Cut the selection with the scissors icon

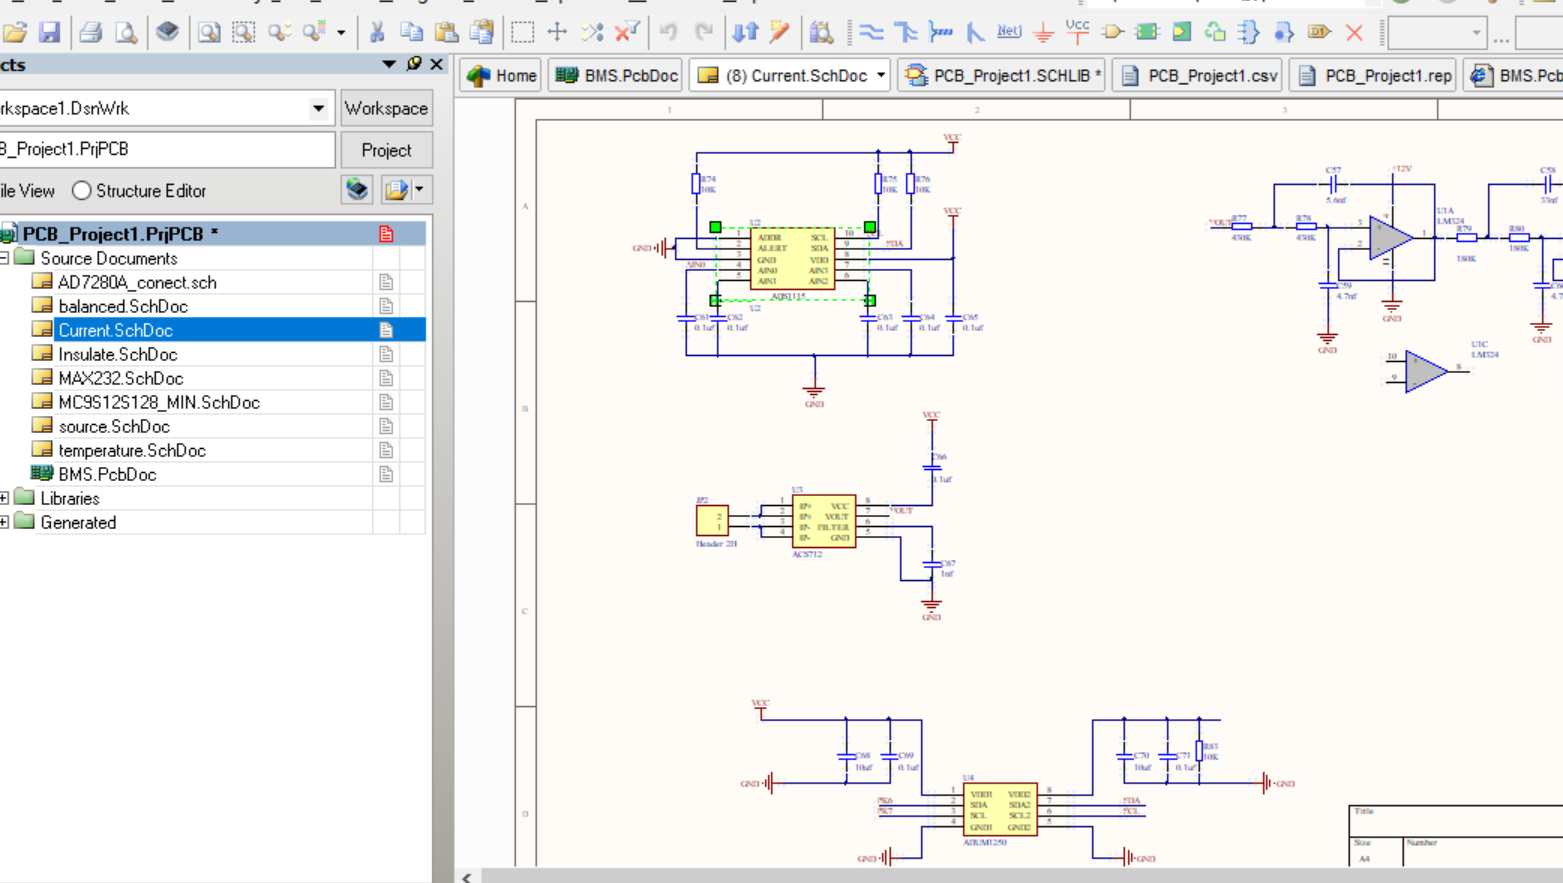pos(377,33)
